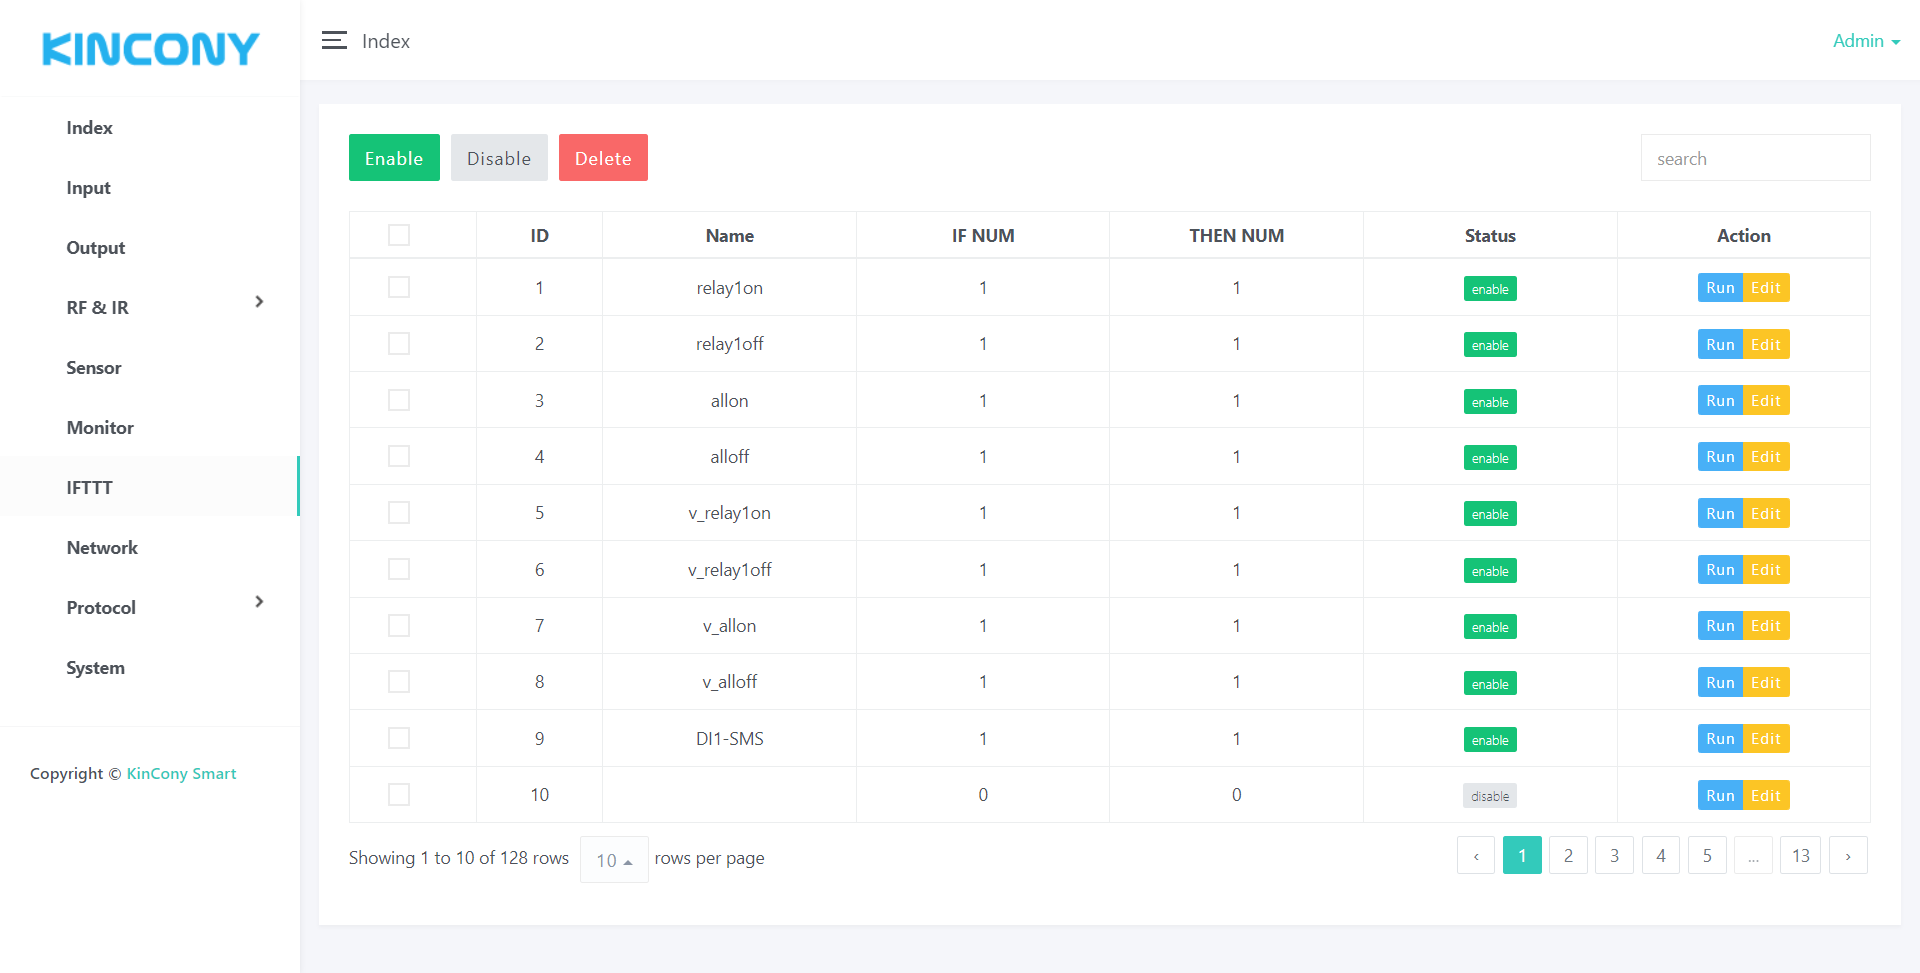
Task: Select the checkbox for relay1off row
Action: point(399,344)
